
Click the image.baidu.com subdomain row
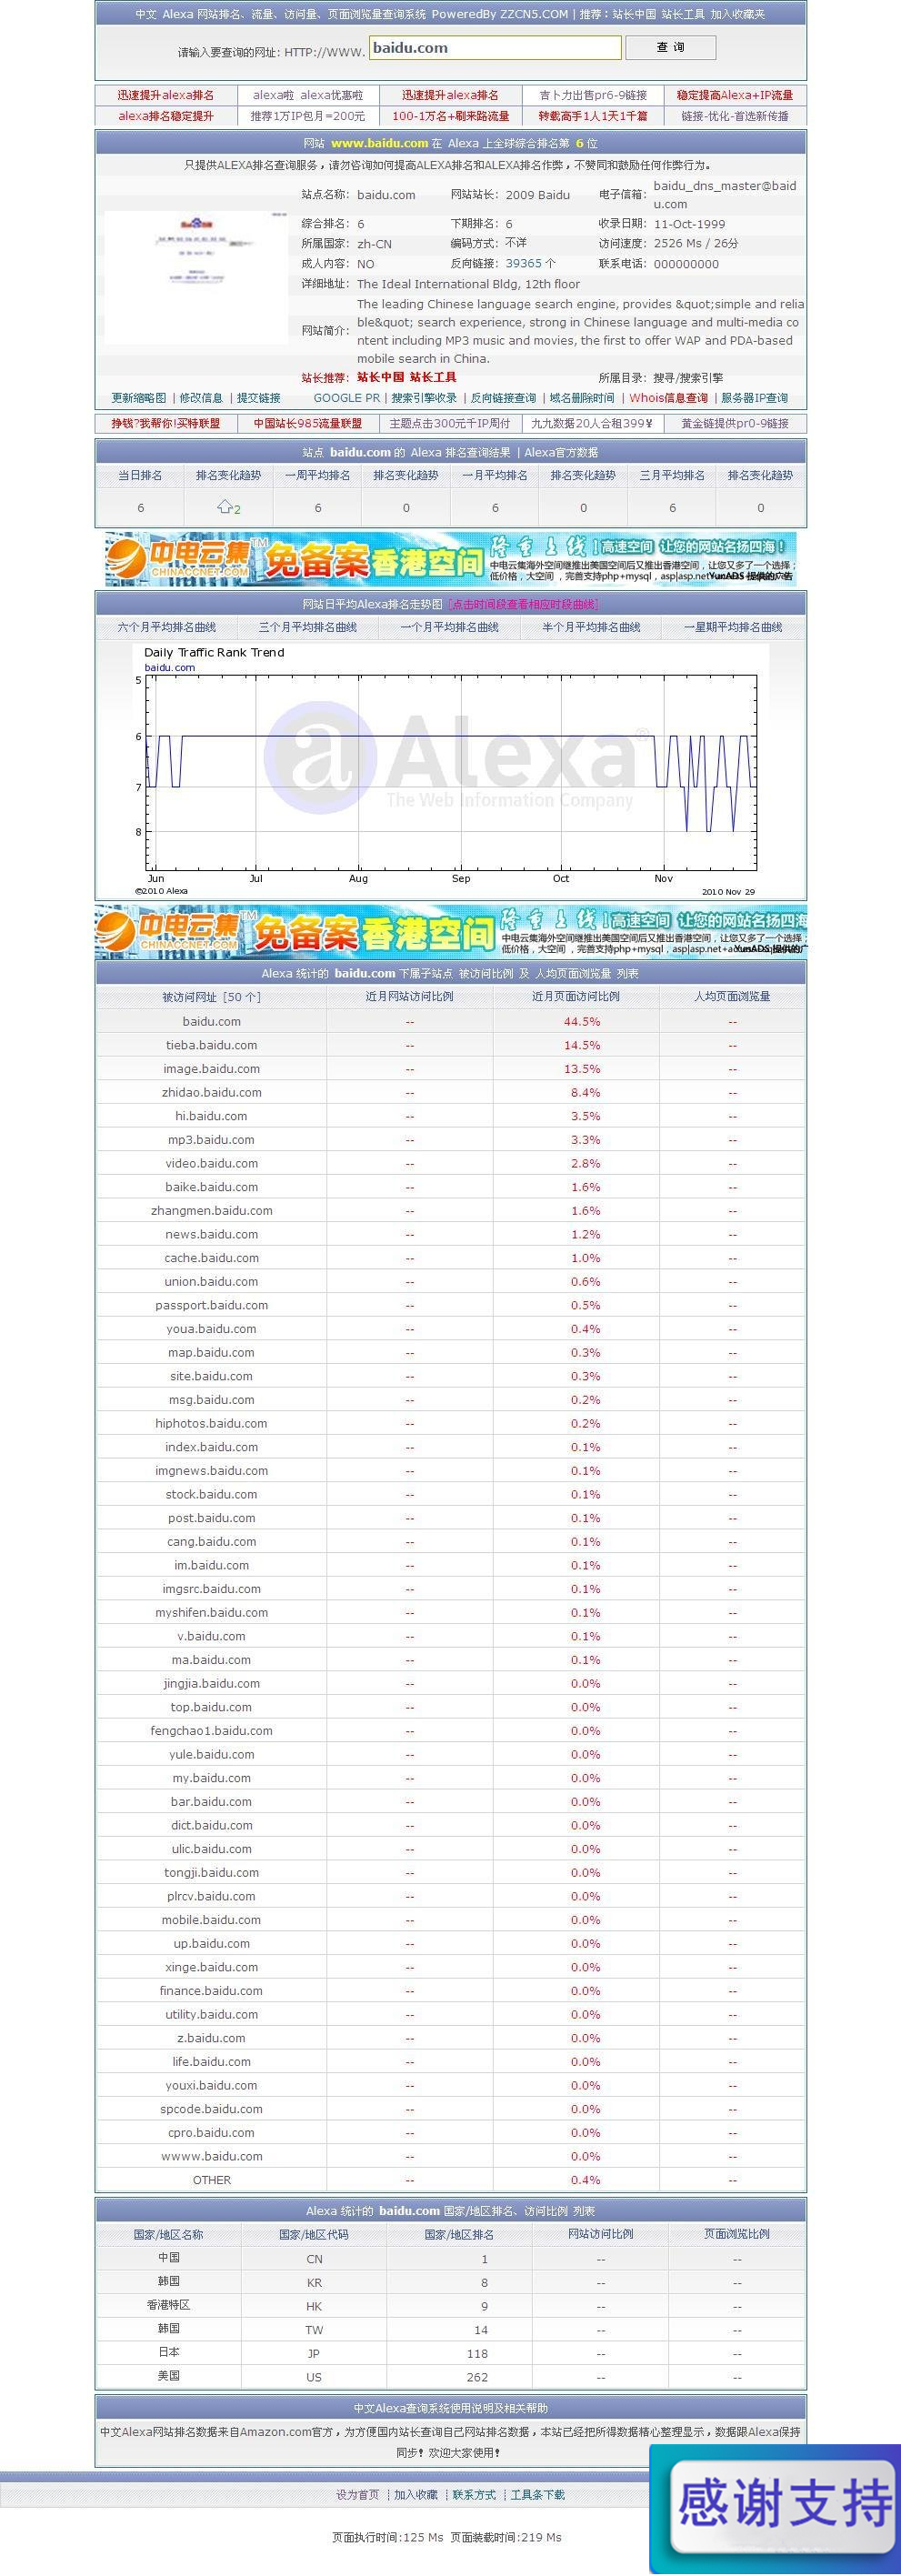pos(450,1069)
